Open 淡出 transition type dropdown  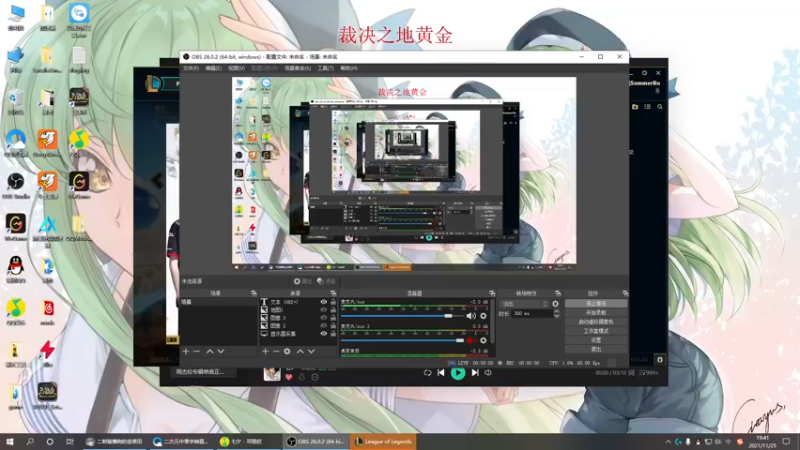click(x=525, y=304)
